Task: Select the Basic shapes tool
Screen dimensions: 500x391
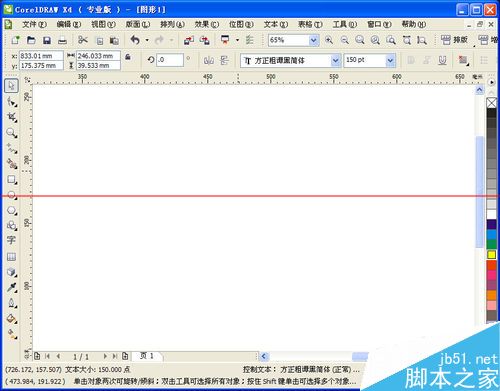Action: [x=11, y=226]
